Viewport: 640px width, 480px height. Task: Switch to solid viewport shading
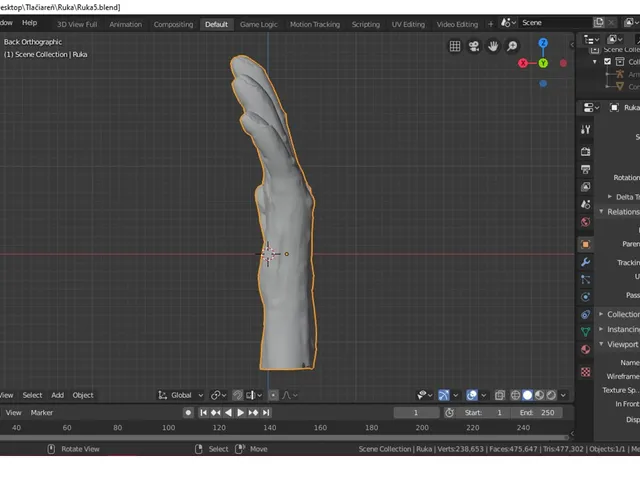pos(527,395)
